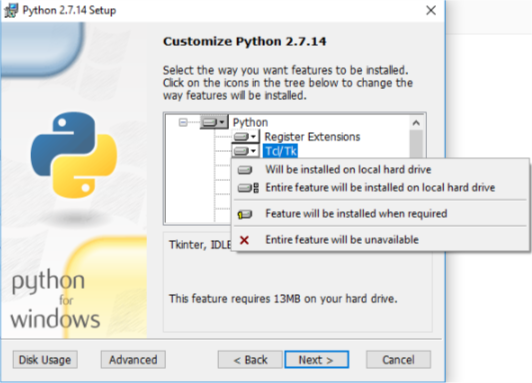This screenshot has height=383, width=532.
Task: Select the Python tree item label
Action: click(250, 122)
